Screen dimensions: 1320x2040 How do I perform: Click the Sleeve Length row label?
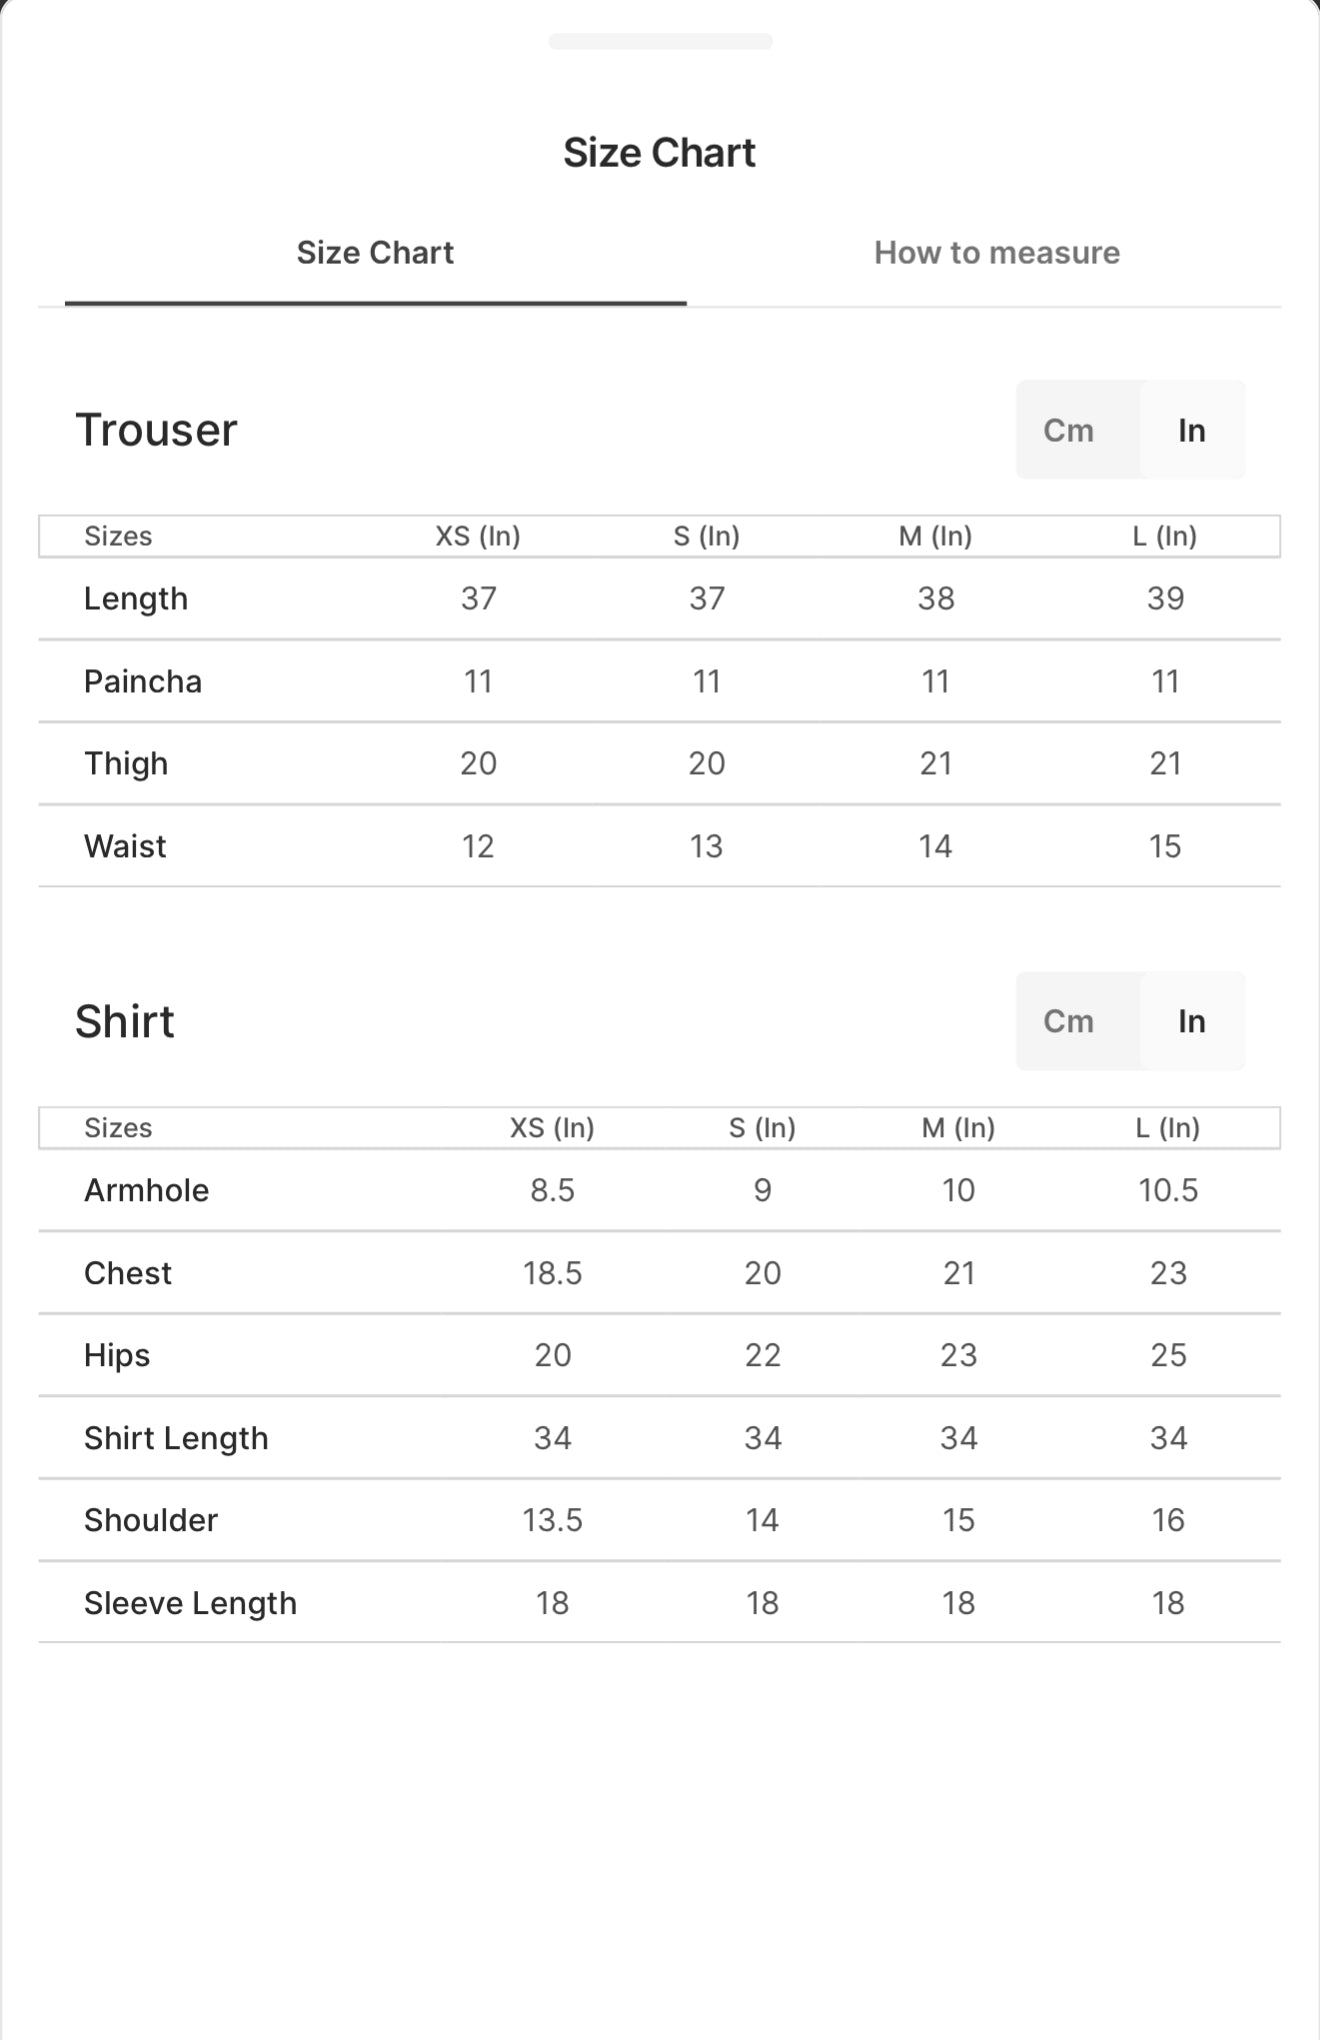(190, 1603)
